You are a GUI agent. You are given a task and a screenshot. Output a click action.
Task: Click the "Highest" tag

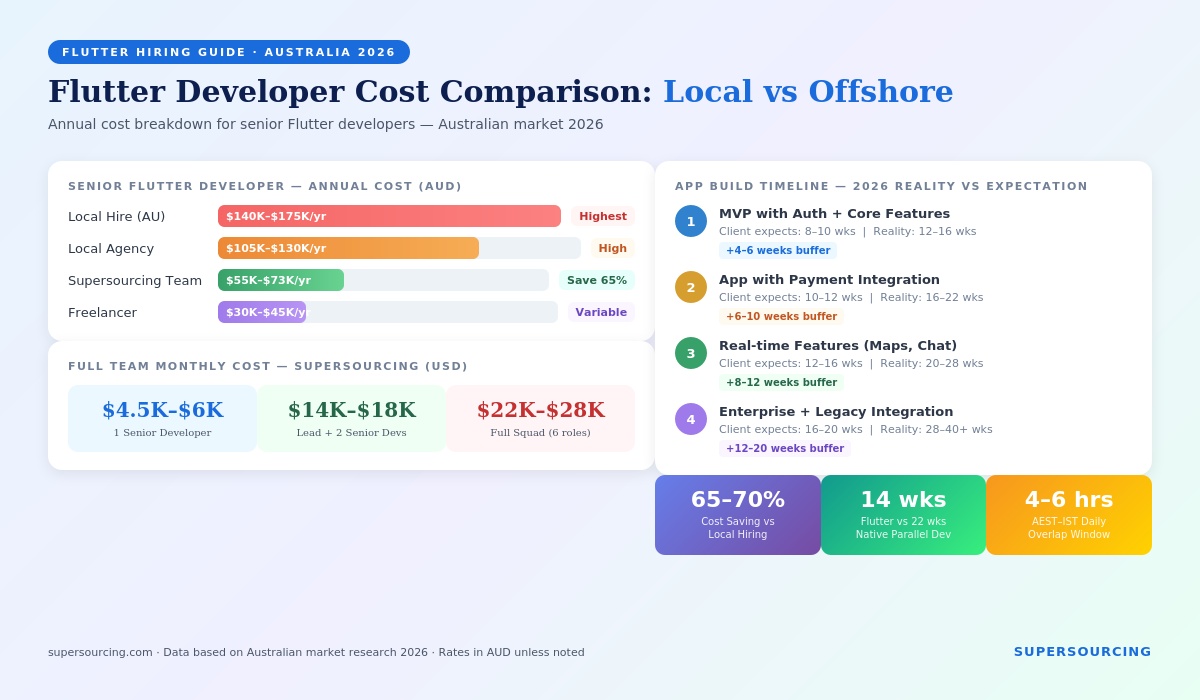603,216
